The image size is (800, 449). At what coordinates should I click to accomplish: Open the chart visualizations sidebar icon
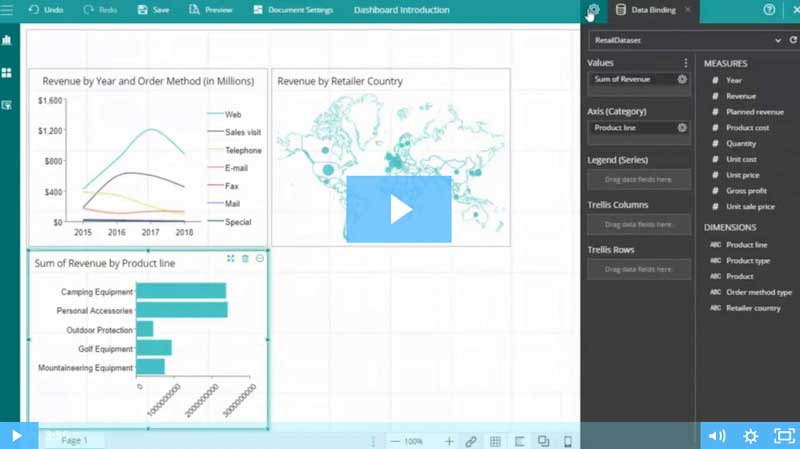coord(7,40)
